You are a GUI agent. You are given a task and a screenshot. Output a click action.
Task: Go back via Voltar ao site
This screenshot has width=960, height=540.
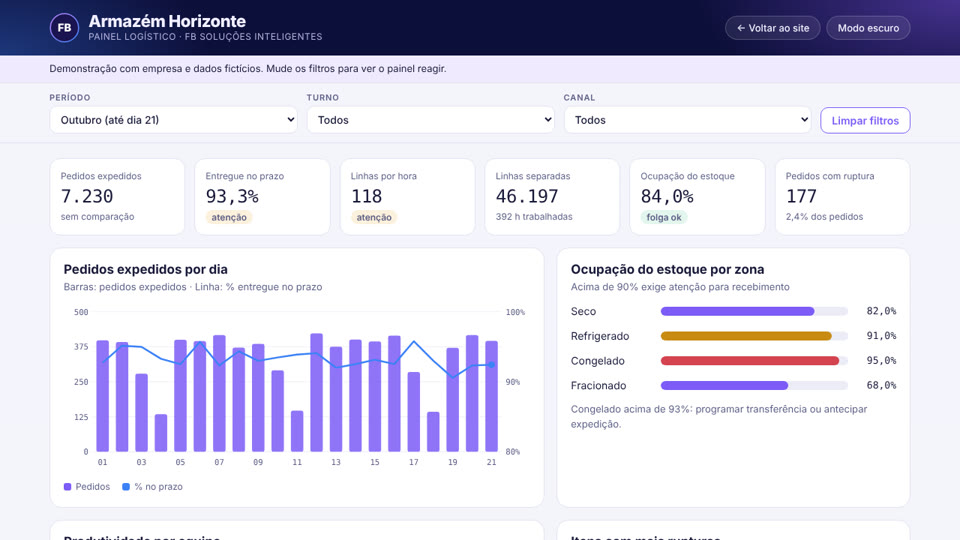pyautogui.click(x=773, y=28)
